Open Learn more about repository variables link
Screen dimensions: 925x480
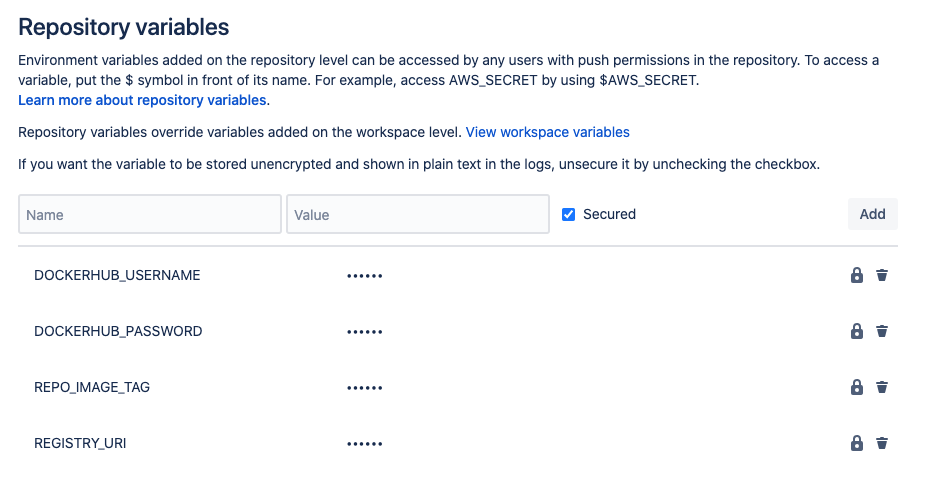[x=142, y=100]
